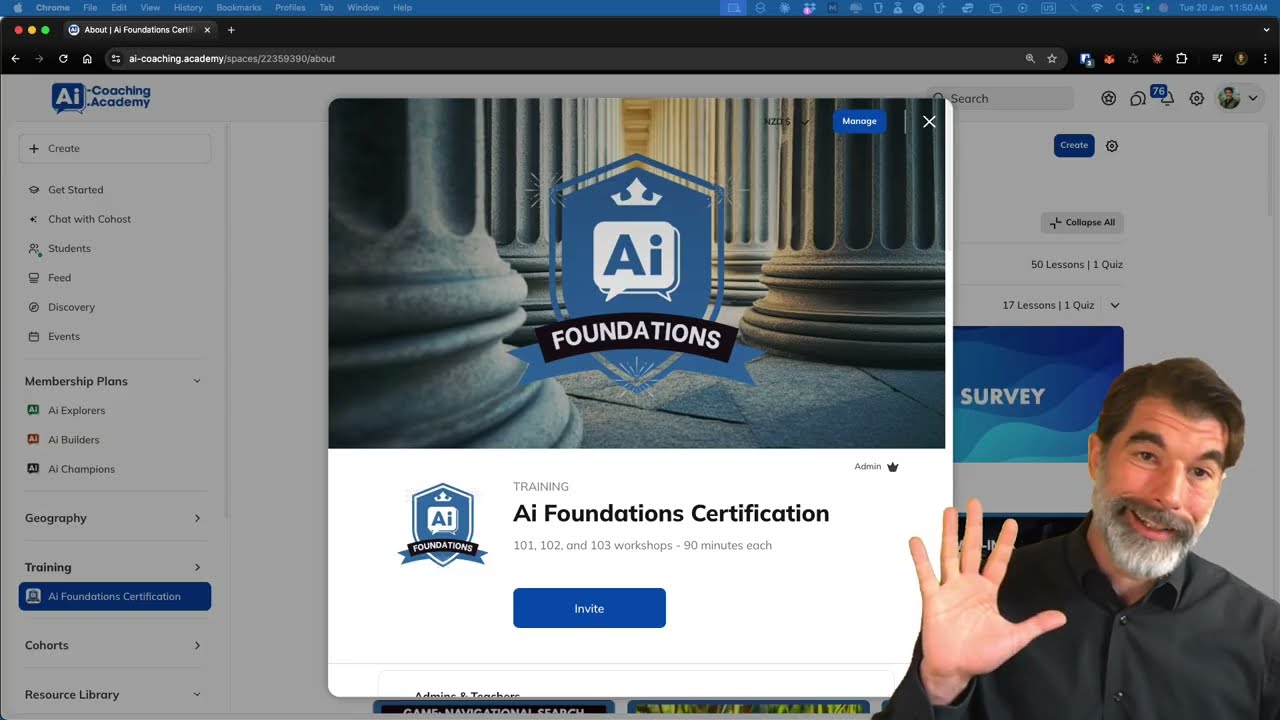Open the History menu
This screenshot has height=720, width=1280.
coord(188,8)
